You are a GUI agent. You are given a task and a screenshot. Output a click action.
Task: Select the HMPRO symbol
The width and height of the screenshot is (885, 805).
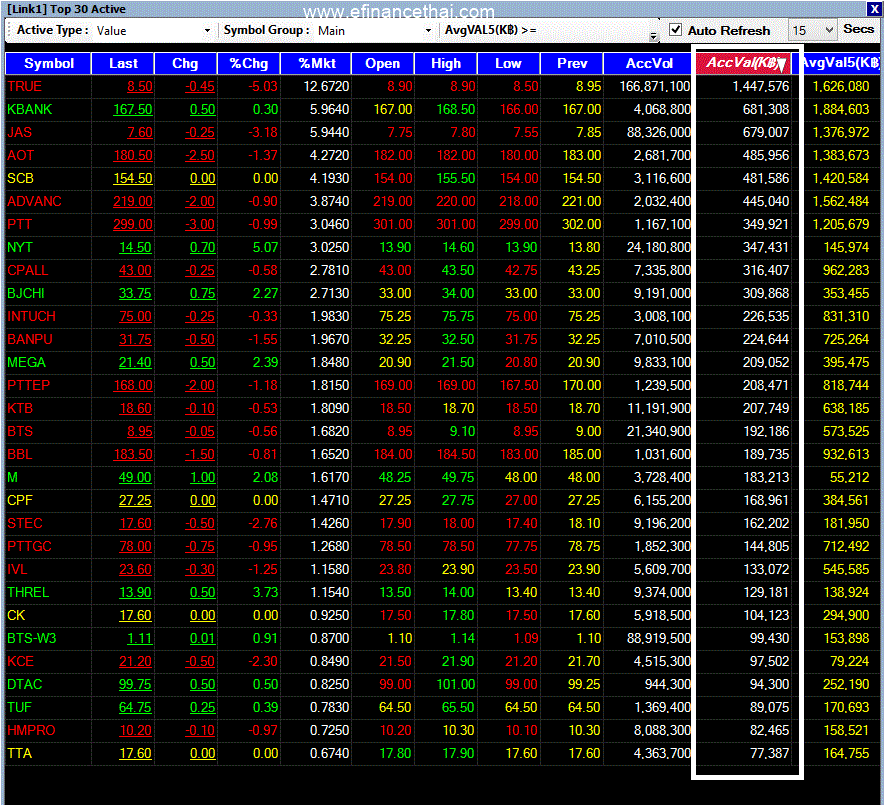(32, 730)
